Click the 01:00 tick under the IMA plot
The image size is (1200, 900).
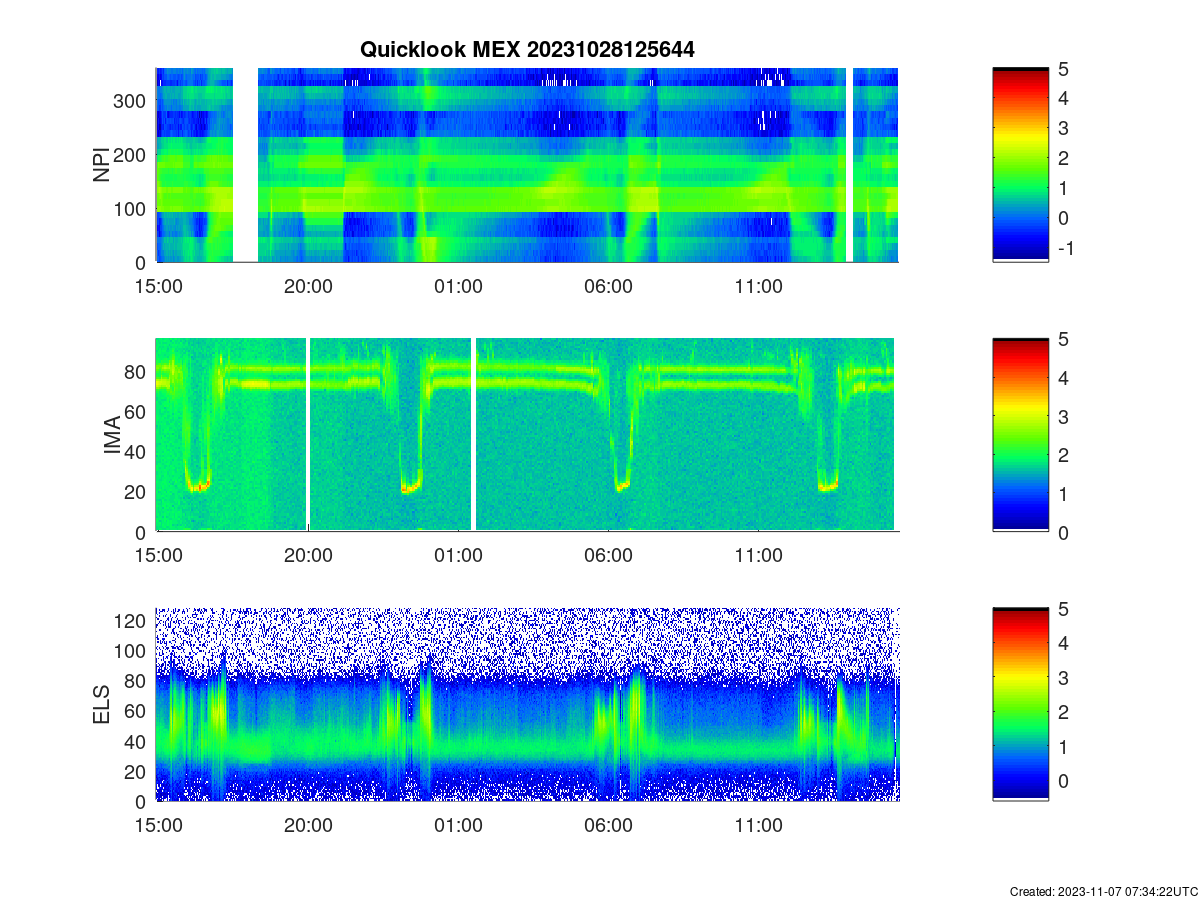(458, 556)
